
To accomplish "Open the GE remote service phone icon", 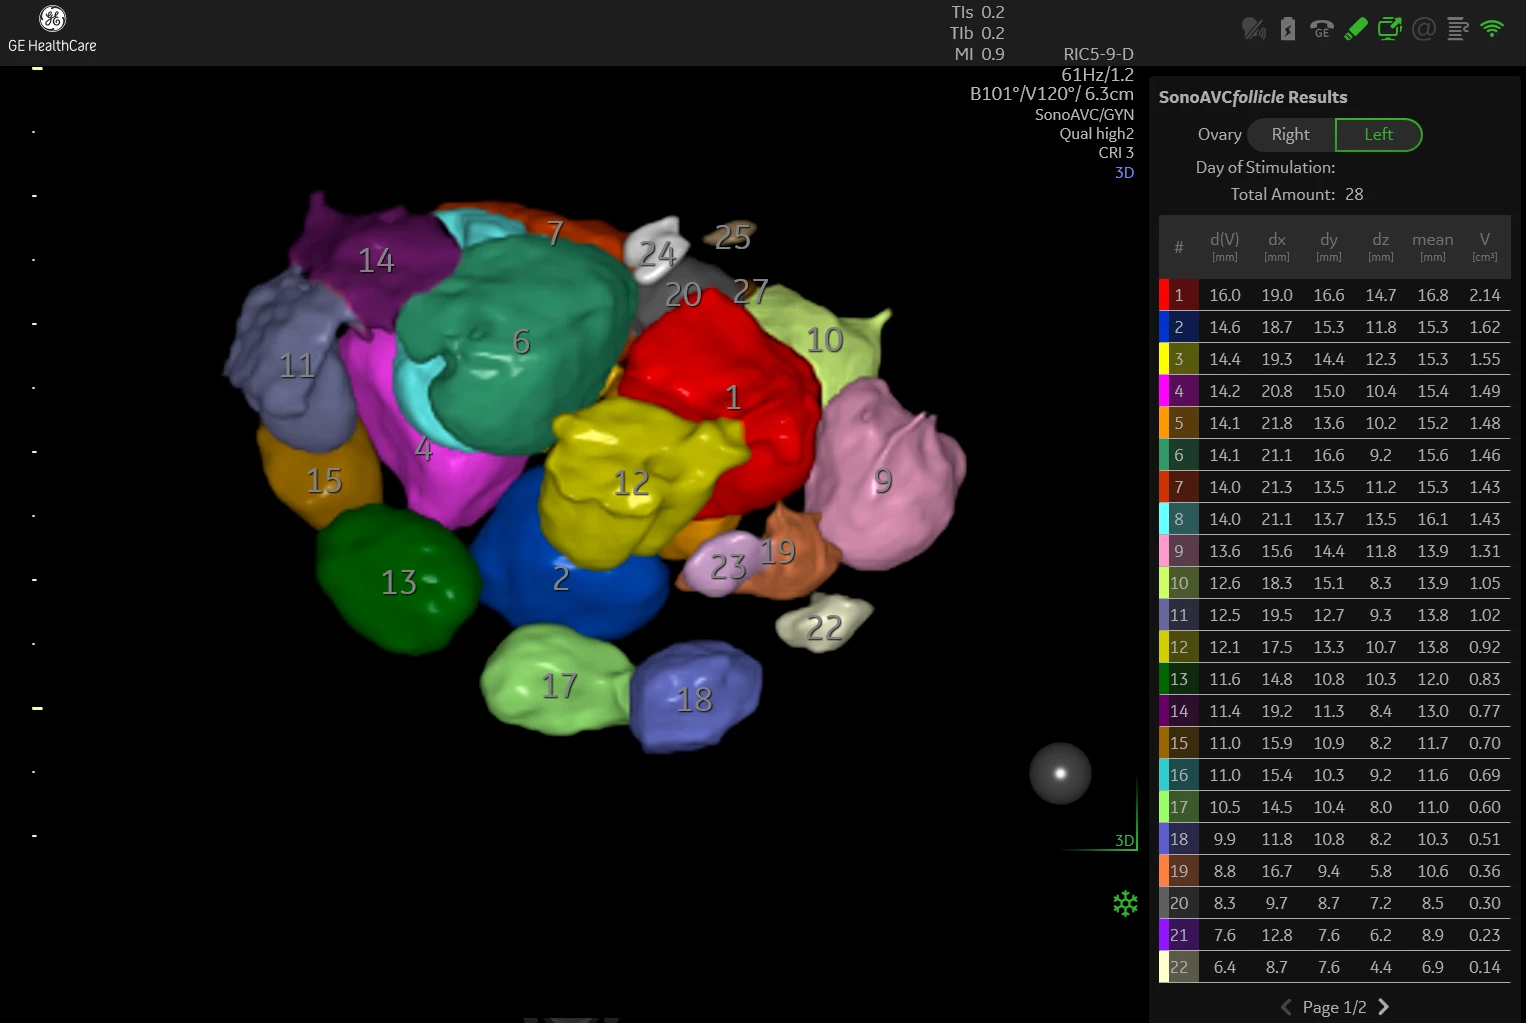I will click(x=1322, y=29).
